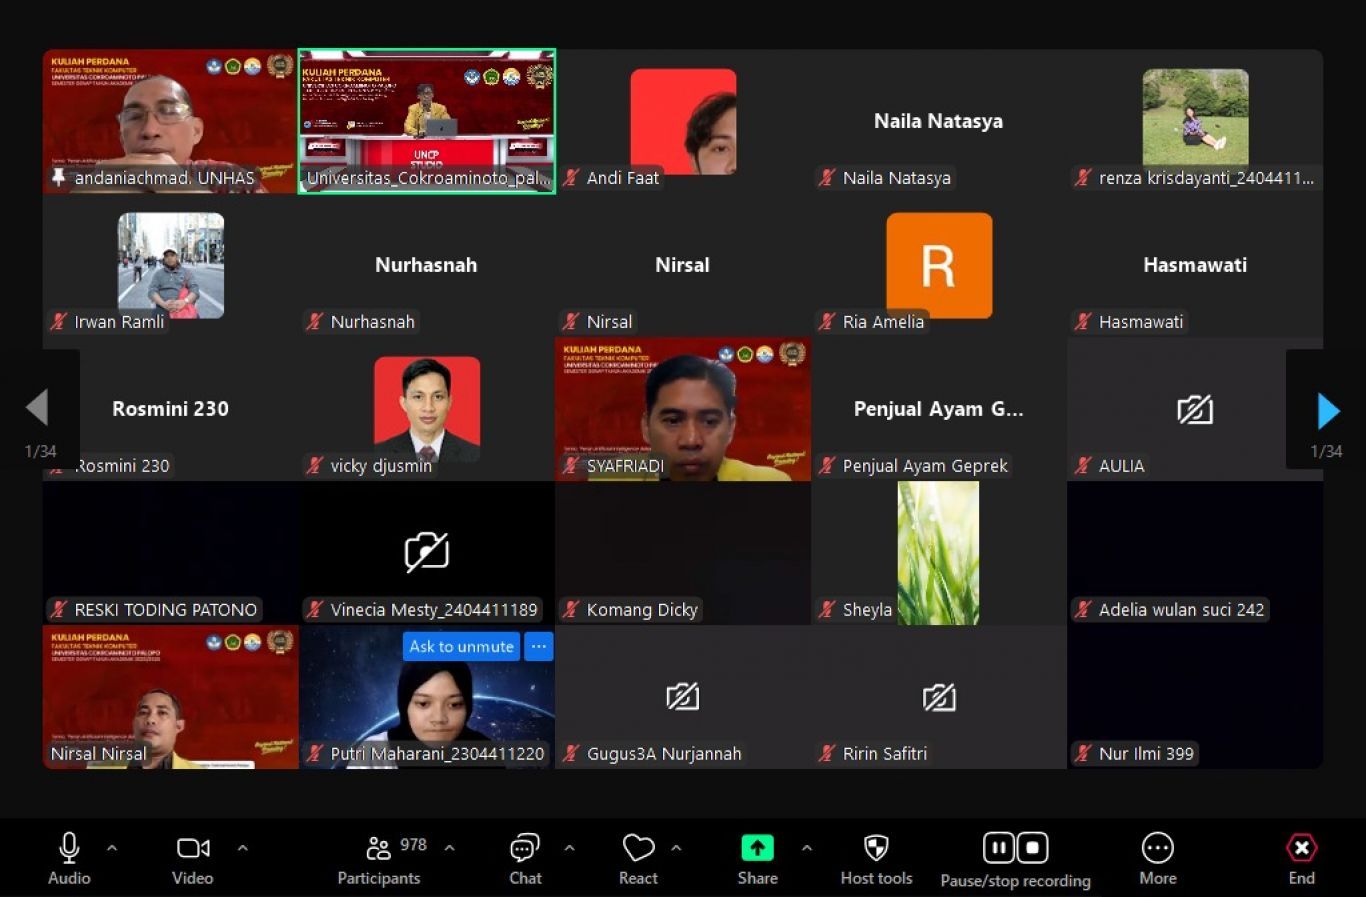Click Ask to unmute button

pos(461,647)
